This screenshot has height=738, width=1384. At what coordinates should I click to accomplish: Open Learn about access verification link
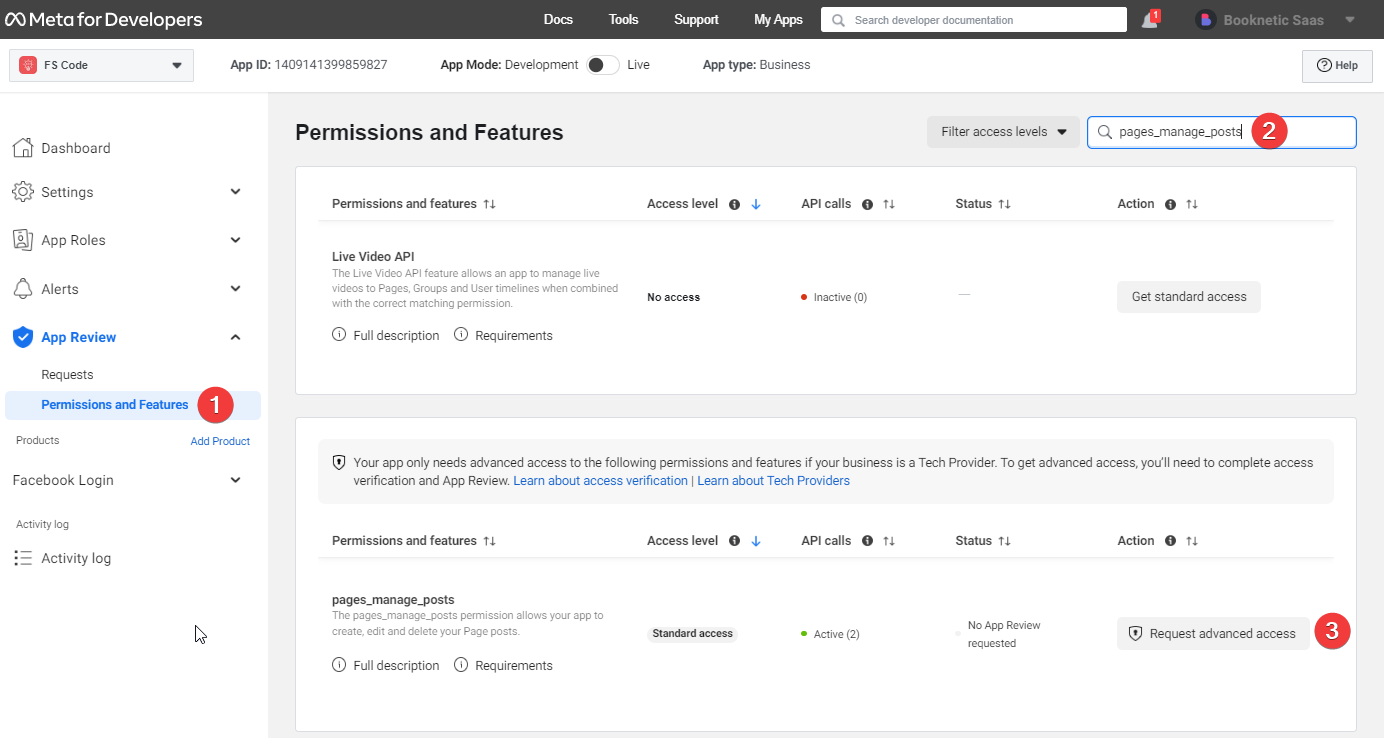tap(600, 481)
